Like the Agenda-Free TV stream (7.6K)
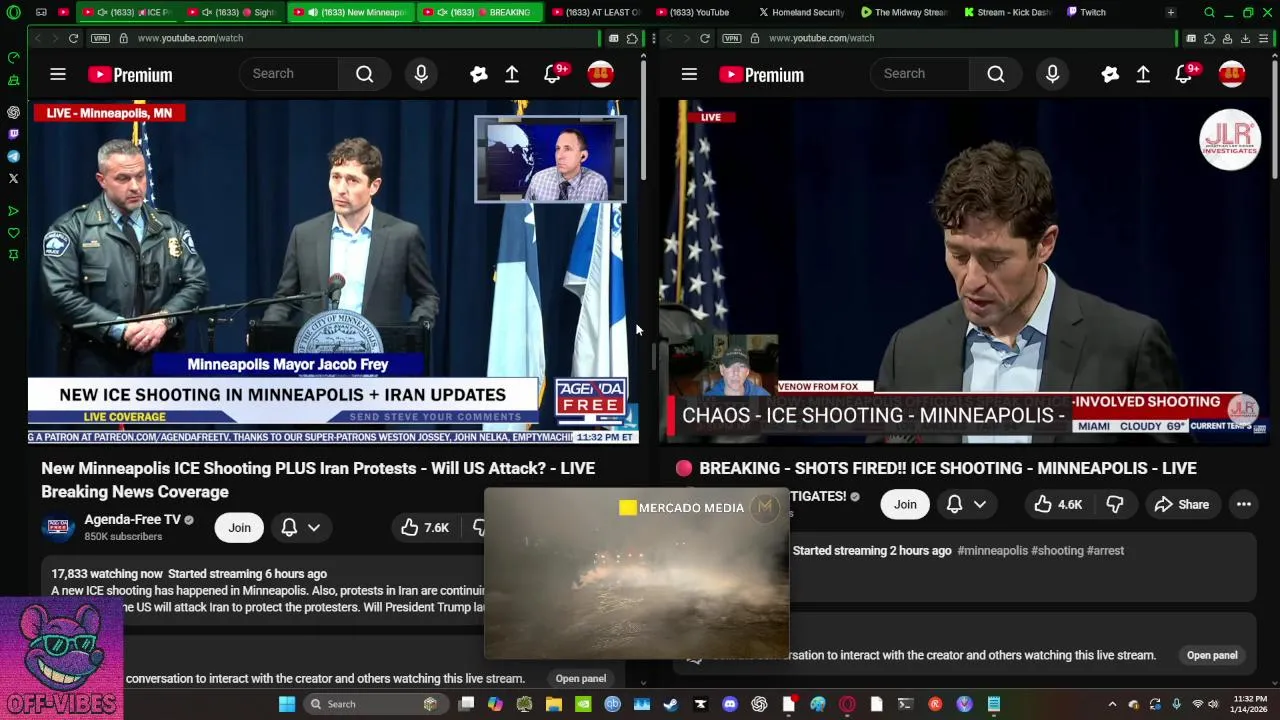Screen dimensions: 1280x720 point(425,527)
